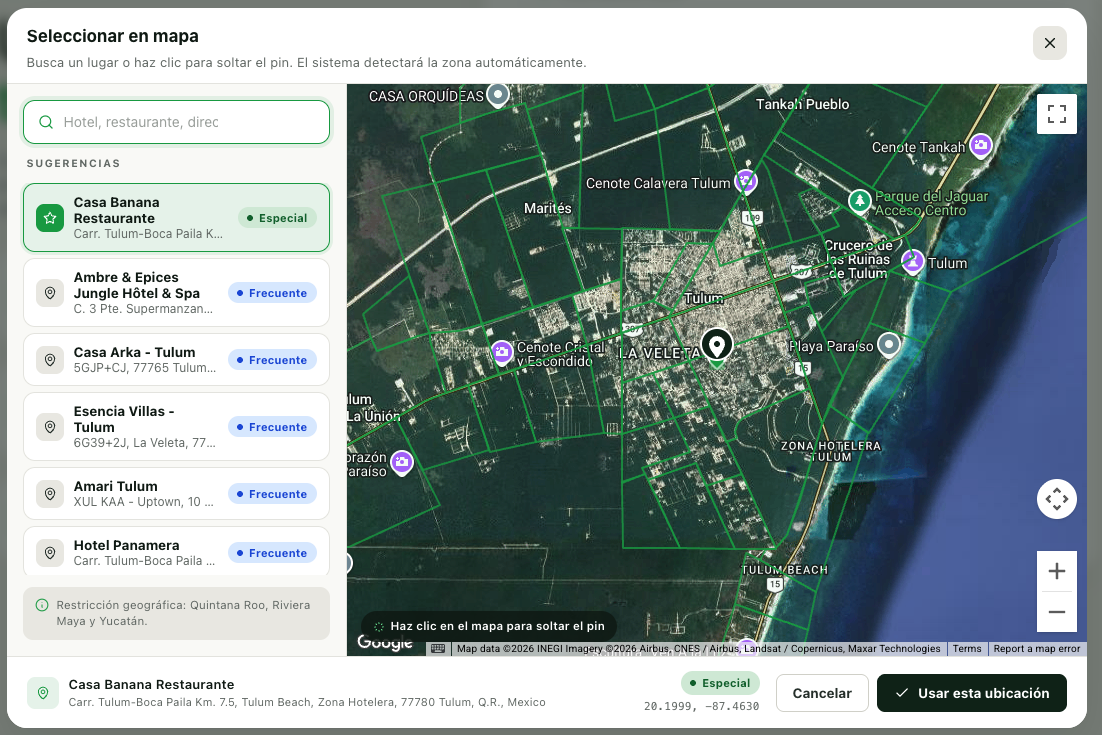1102x735 pixels.
Task: Click the Corazón Paraíso camera marker
Action: 402,462
